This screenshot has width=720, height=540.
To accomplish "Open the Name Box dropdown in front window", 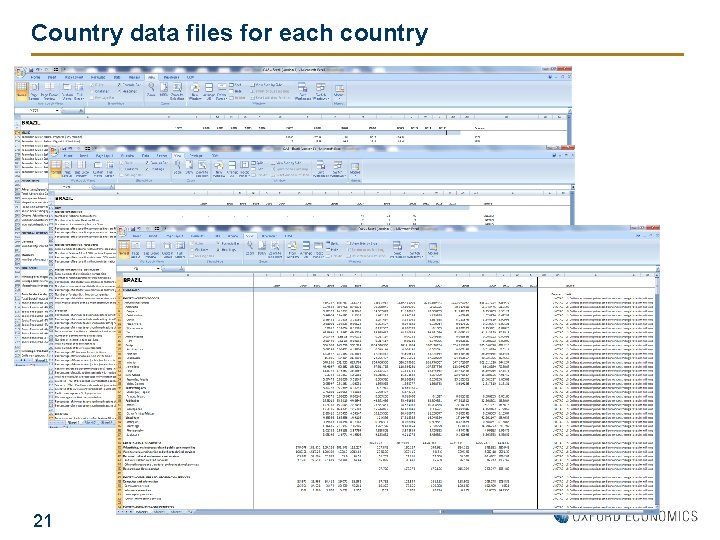I will 158,269.
